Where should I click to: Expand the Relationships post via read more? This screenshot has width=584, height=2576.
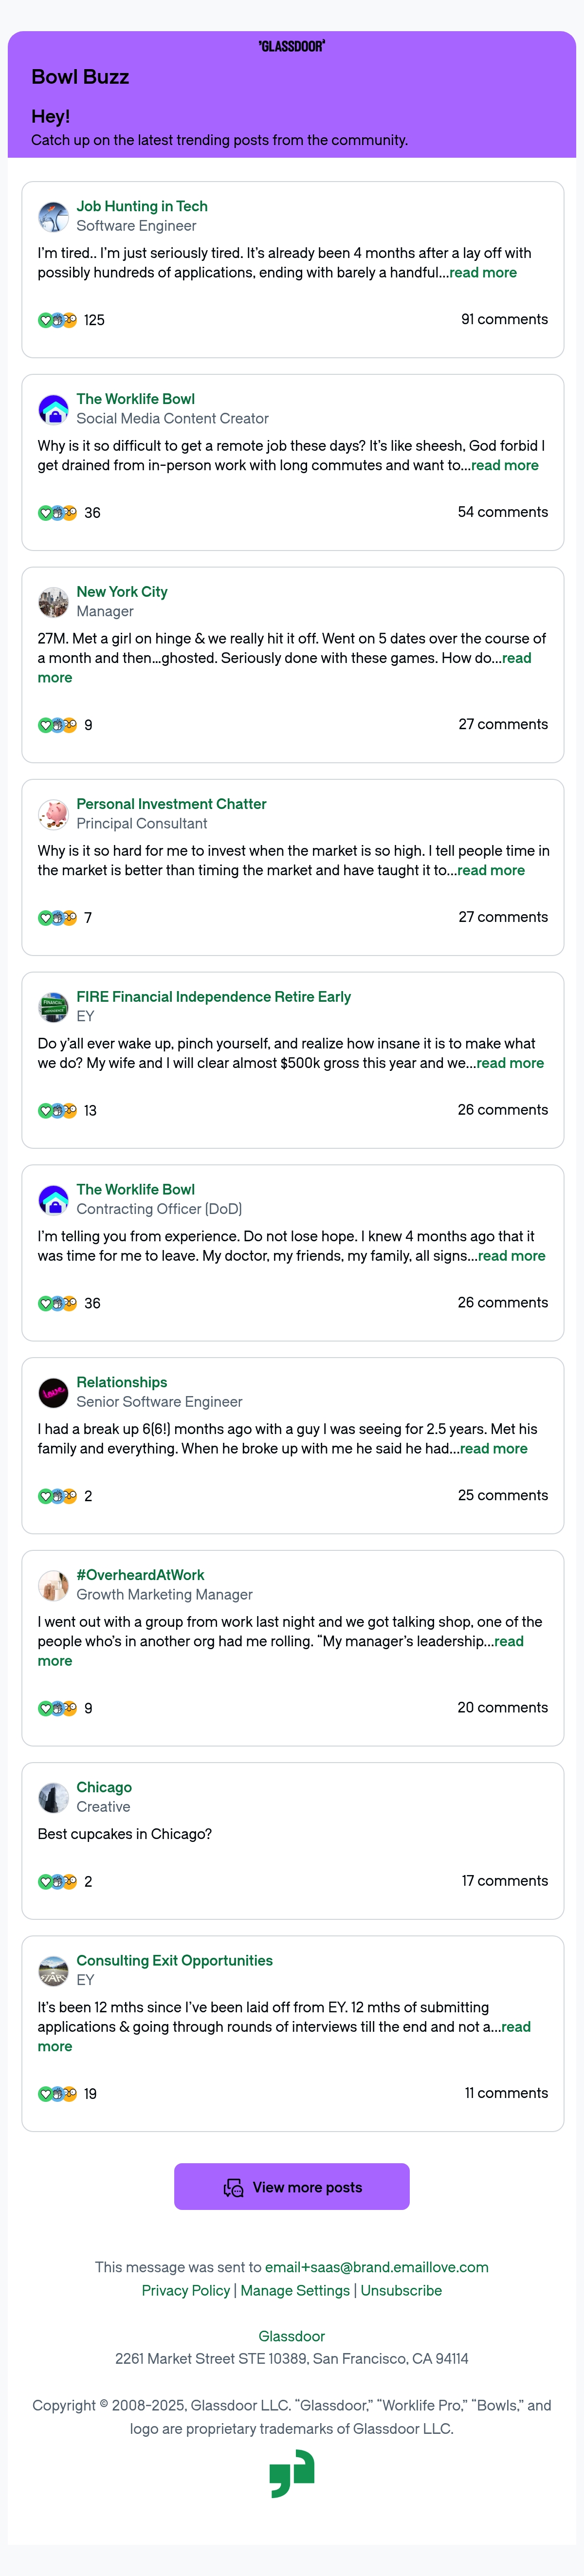tap(493, 1448)
